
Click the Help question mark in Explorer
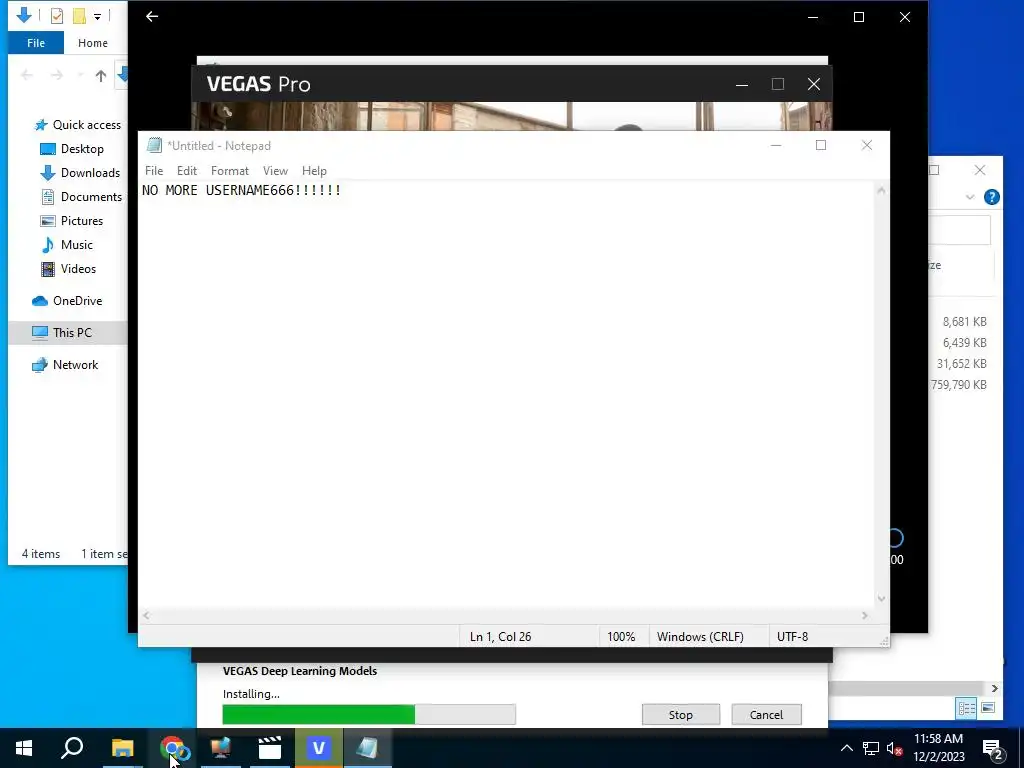pos(991,197)
